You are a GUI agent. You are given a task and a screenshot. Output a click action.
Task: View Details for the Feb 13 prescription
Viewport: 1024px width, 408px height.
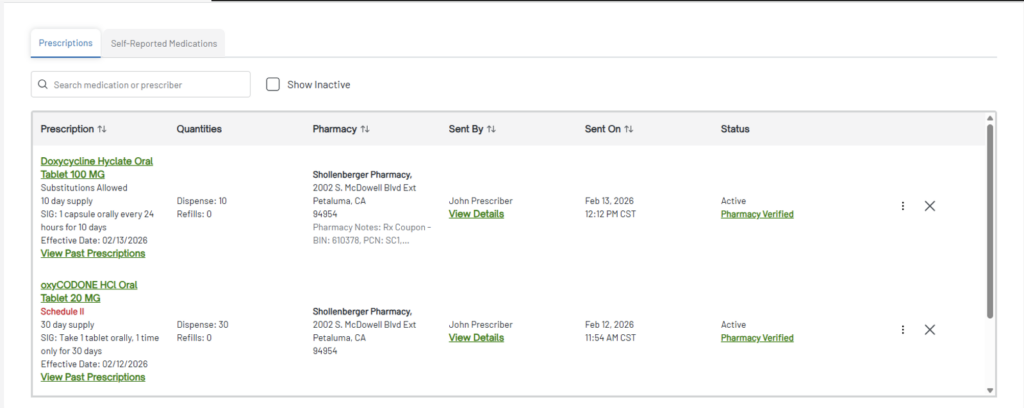476,214
